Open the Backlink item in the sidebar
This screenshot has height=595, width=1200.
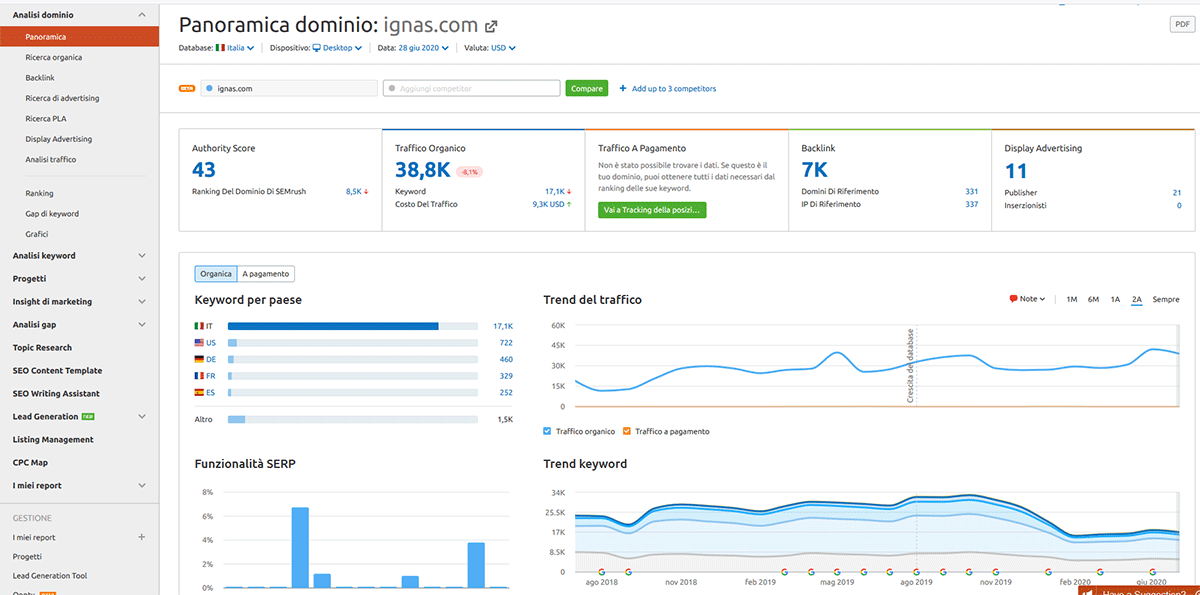pyautogui.click(x=40, y=78)
